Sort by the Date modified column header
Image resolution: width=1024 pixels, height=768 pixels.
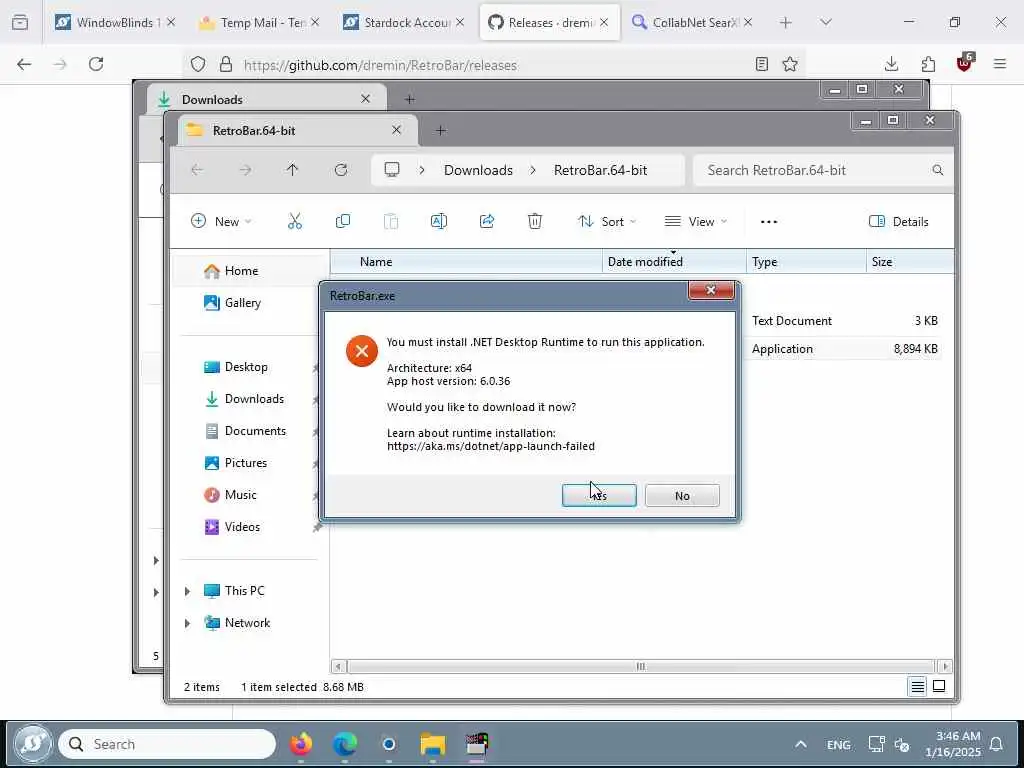(x=674, y=261)
